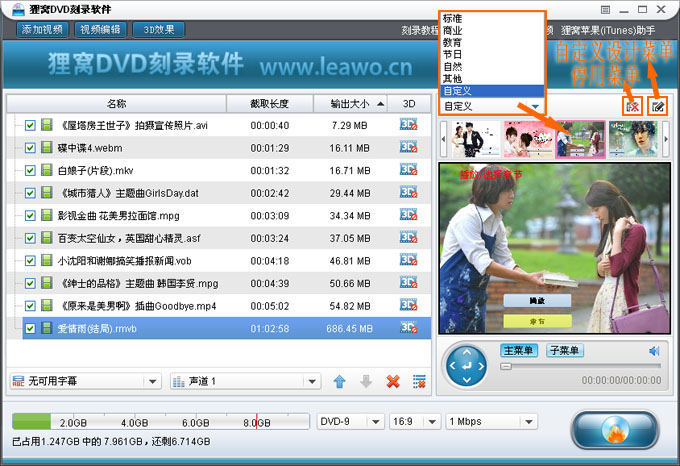This screenshot has height=466, width=680.
Task: Select the wedding couple menu thumbnail
Action: [x=475, y=139]
